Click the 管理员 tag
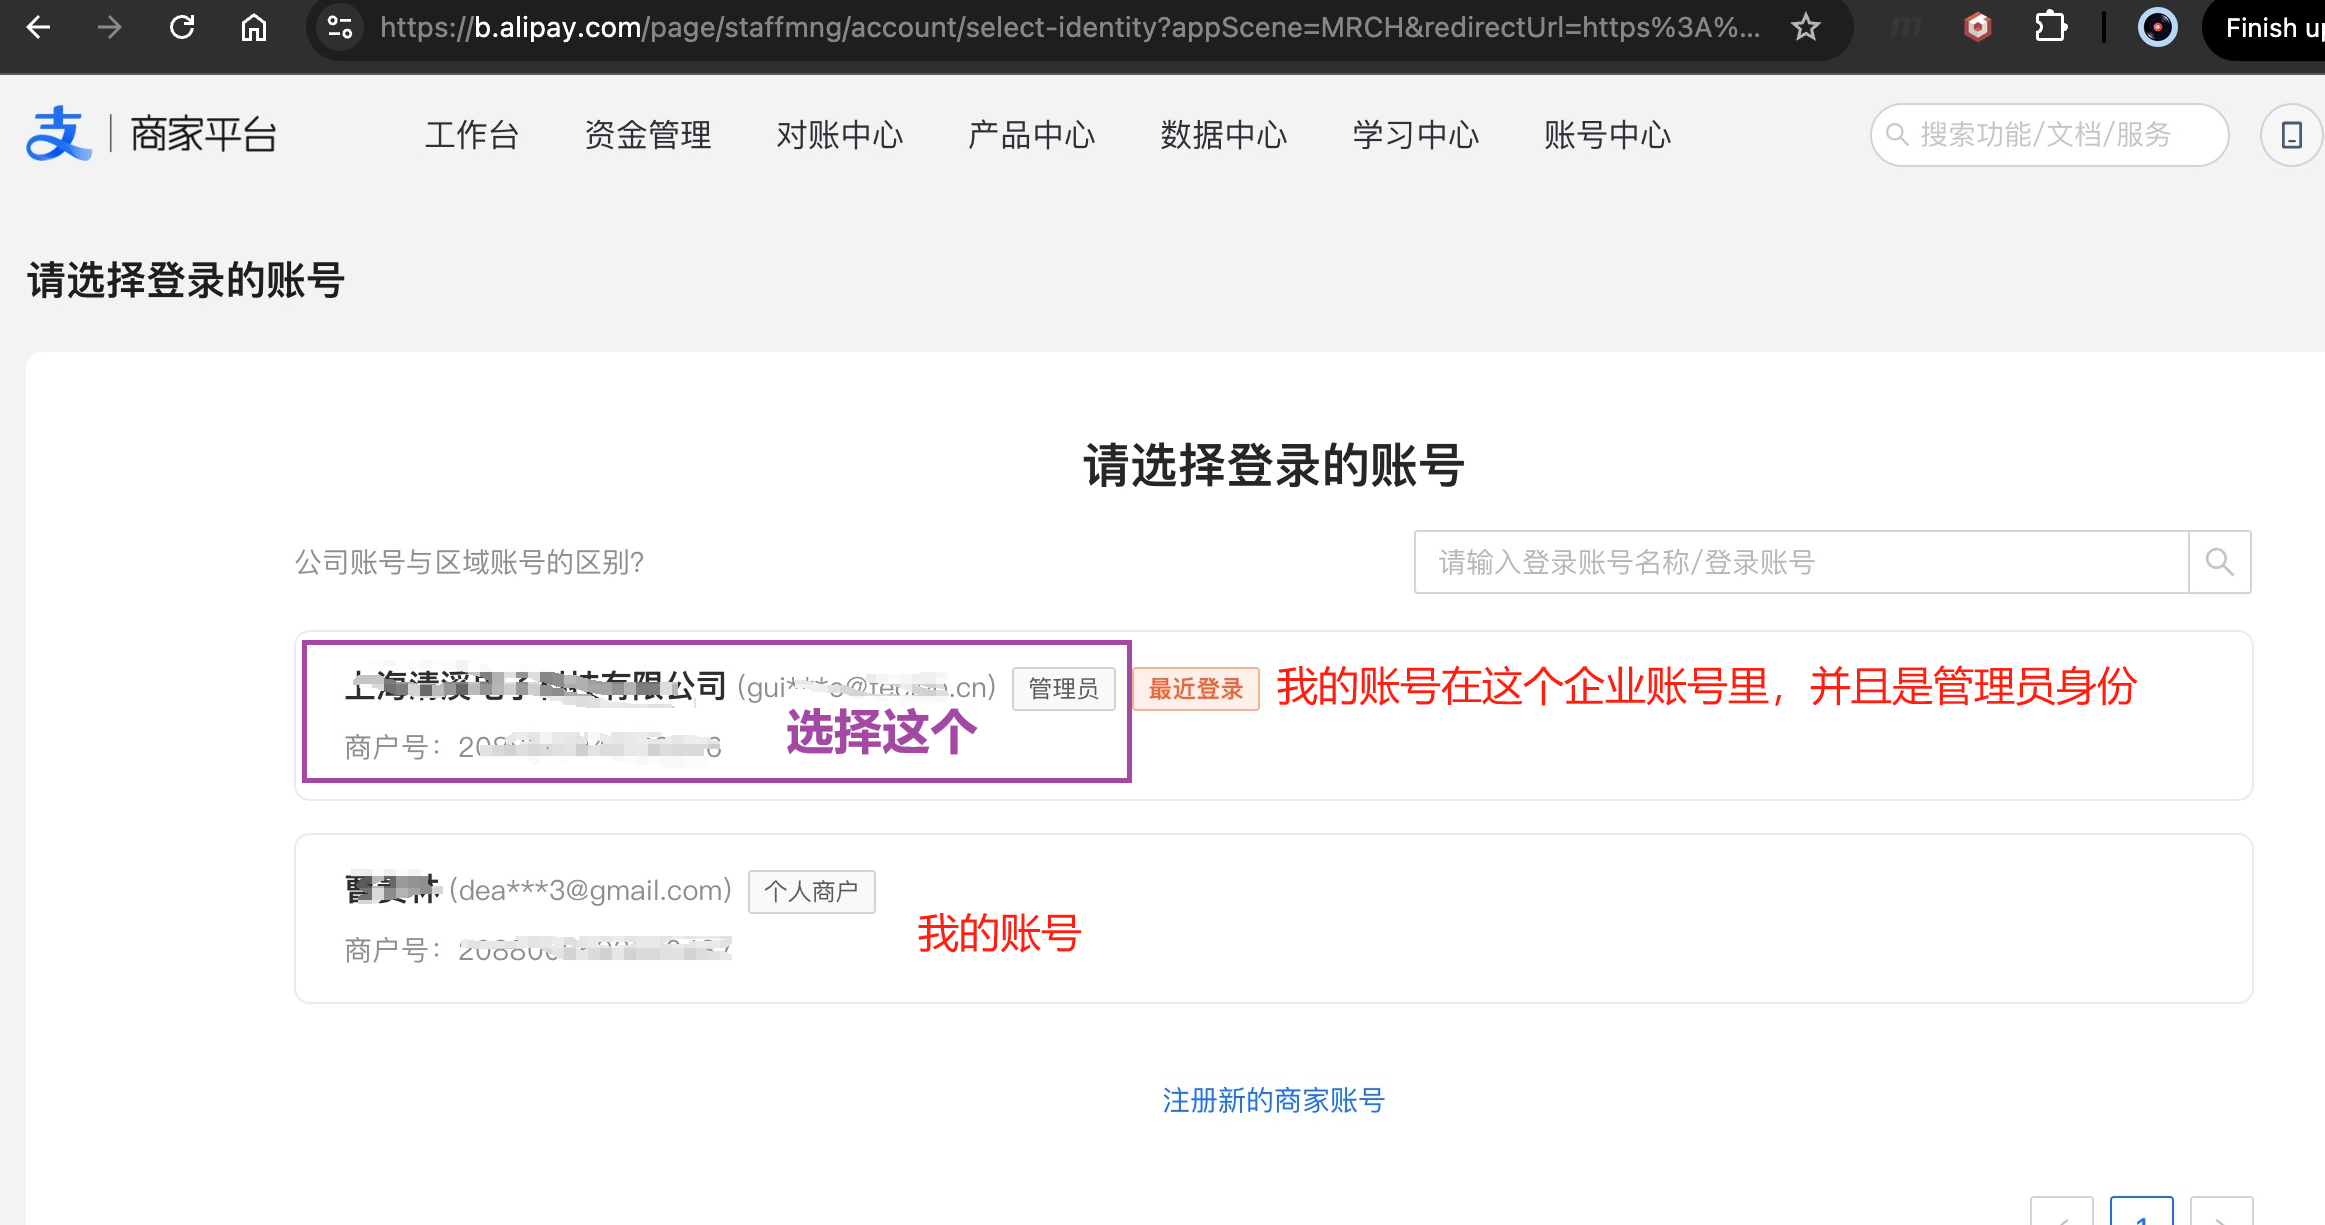This screenshot has height=1225, width=2325. (x=1063, y=689)
